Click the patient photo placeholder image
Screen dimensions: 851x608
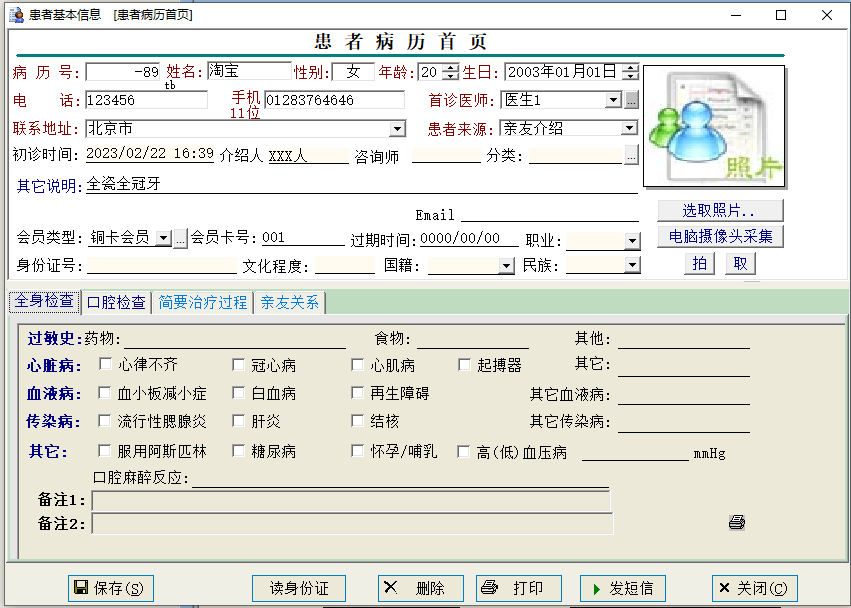pyautogui.click(x=714, y=126)
